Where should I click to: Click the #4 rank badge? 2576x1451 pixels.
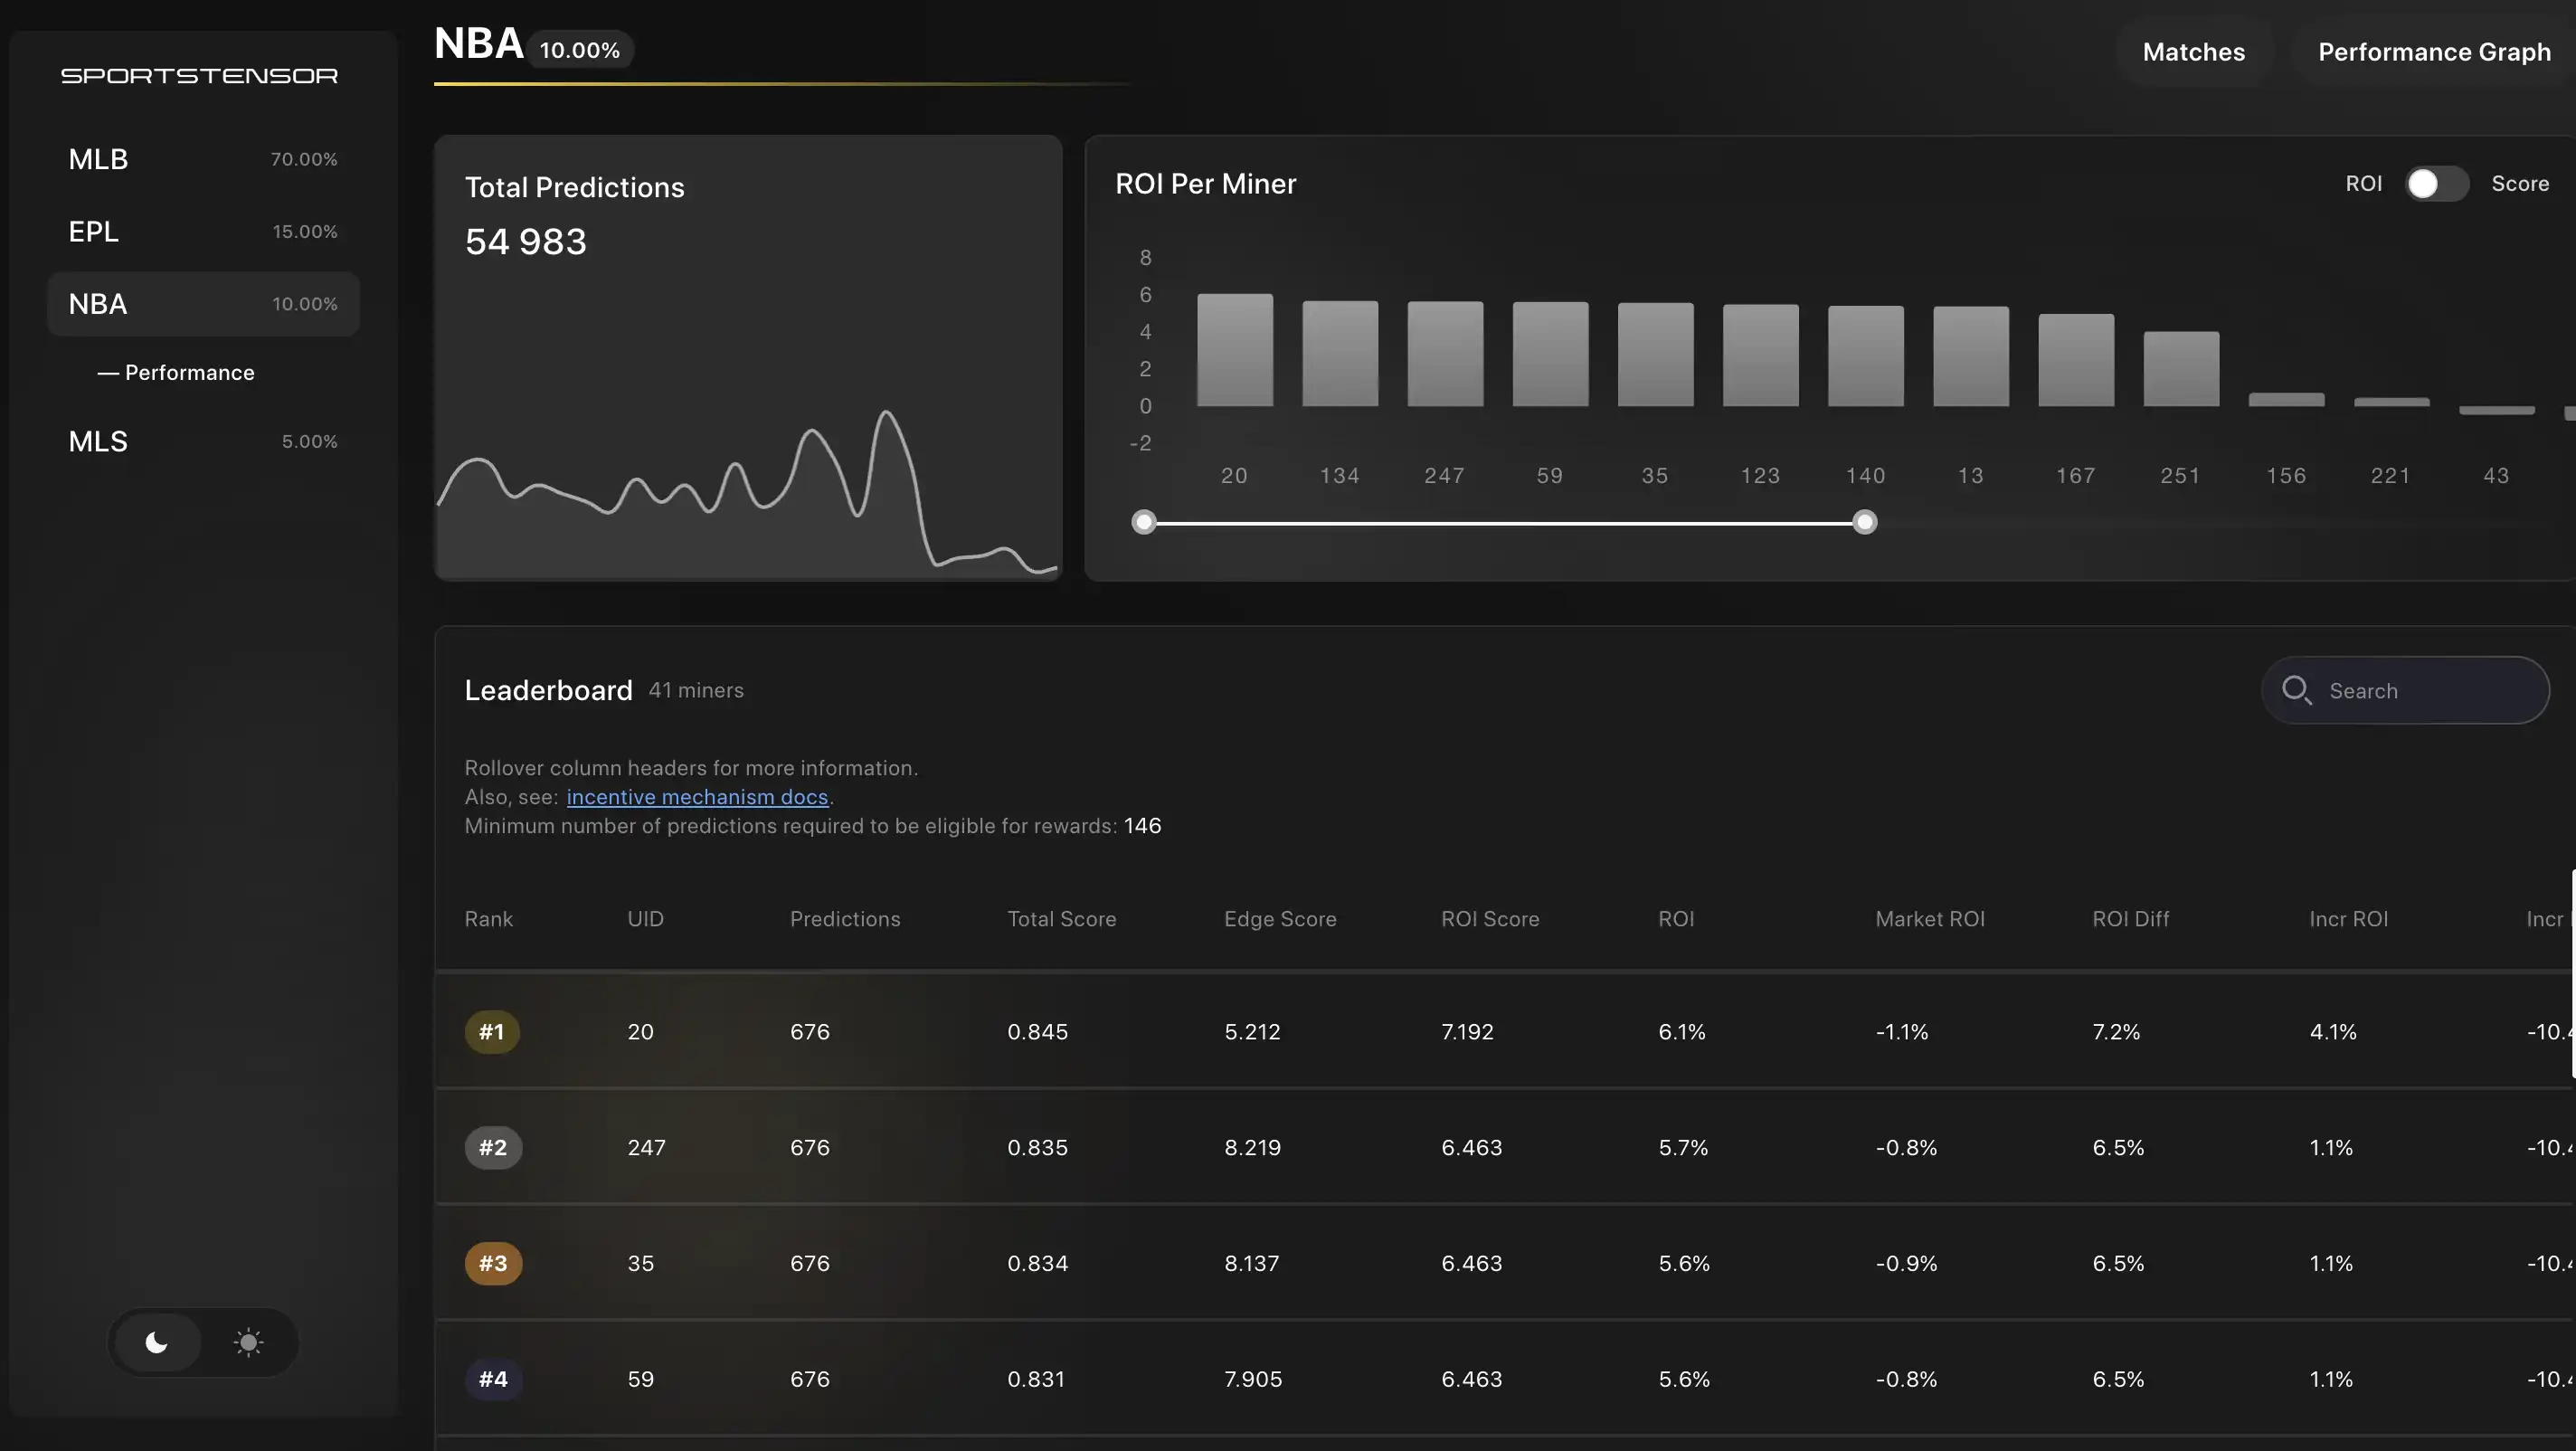pyautogui.click(x=492, y=1379)
